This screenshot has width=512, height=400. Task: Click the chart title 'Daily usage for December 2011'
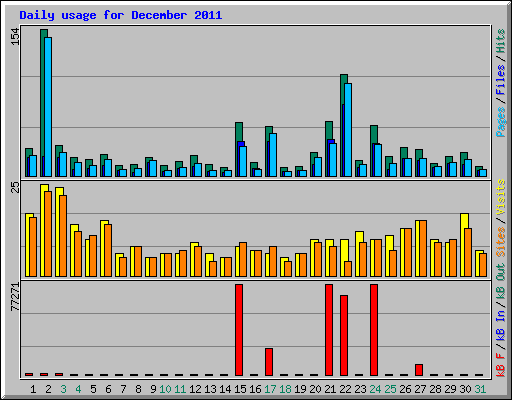pyautogui.click(x=121, y=15)
